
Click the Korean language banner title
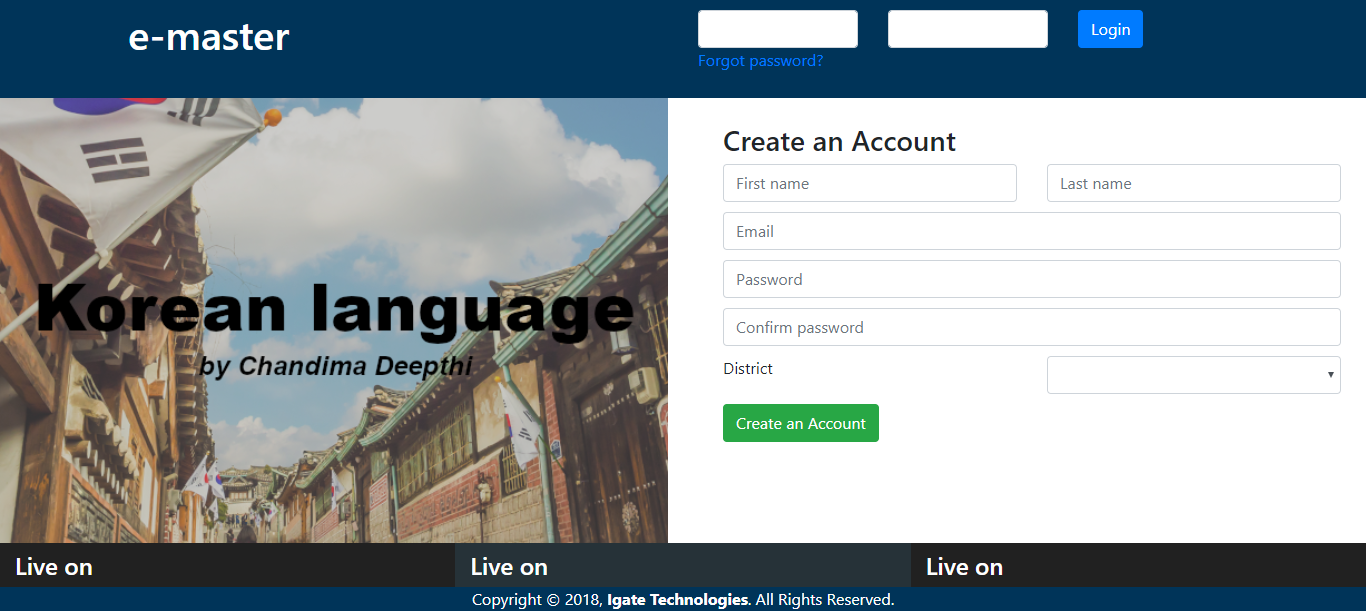point(335,308)
